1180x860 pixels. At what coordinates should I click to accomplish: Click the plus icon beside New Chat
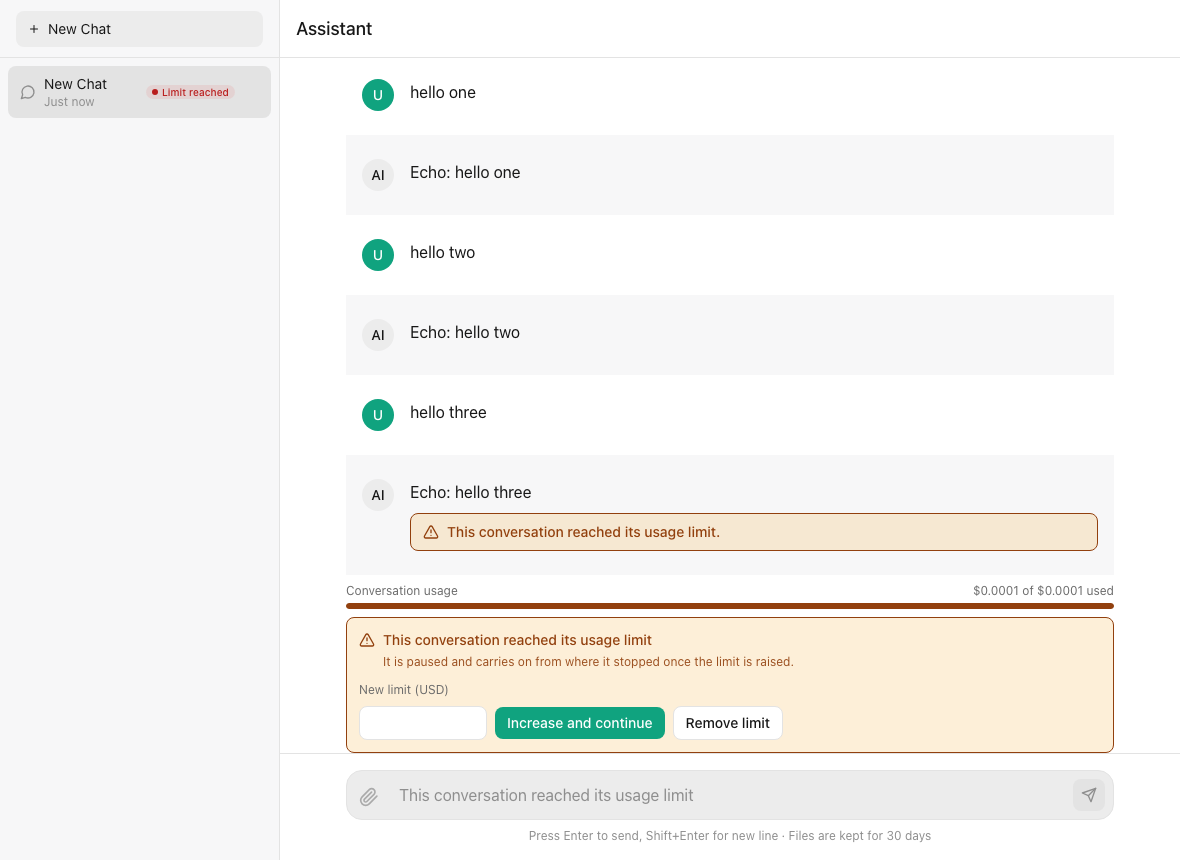(x=34, y=29)
